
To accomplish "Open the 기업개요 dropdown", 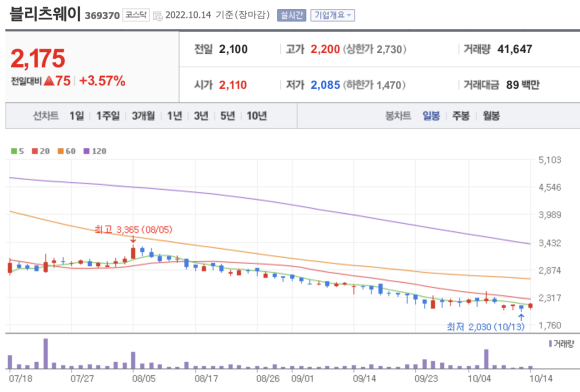I will coord(332,15).
